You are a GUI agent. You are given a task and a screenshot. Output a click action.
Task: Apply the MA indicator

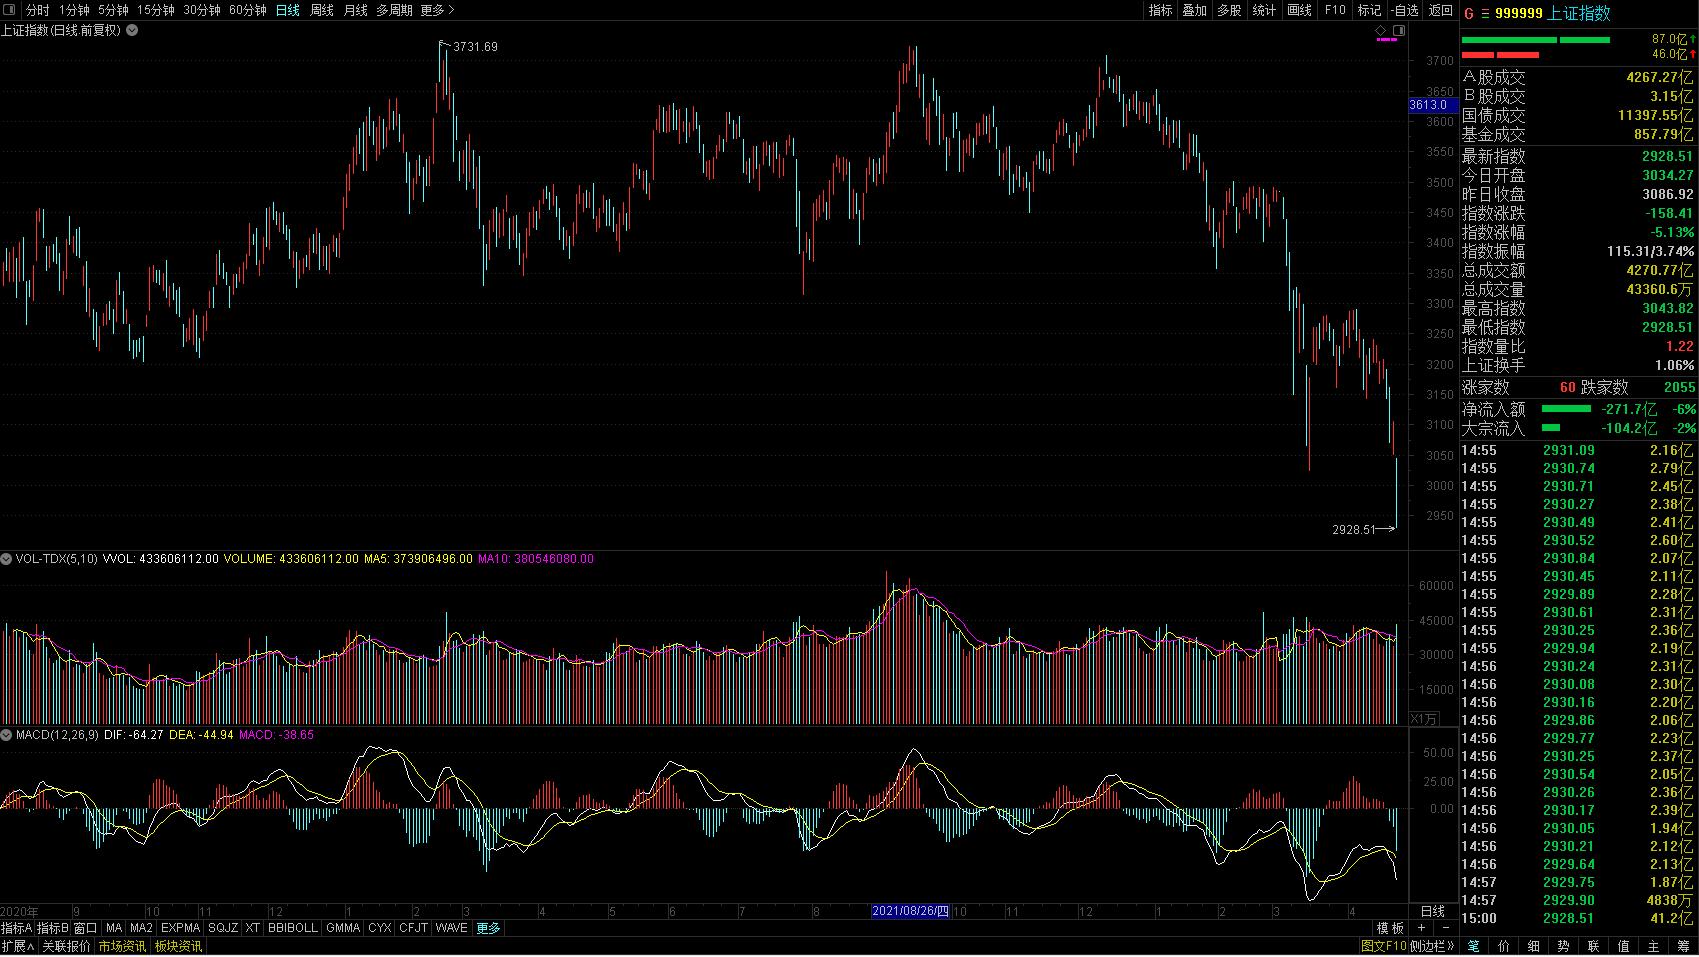114,928
